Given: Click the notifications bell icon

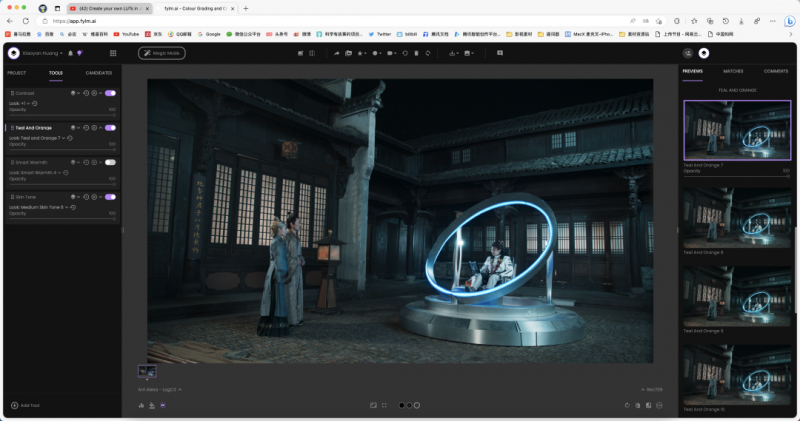Looking at the screenshot, I should [x=70, y=53].
